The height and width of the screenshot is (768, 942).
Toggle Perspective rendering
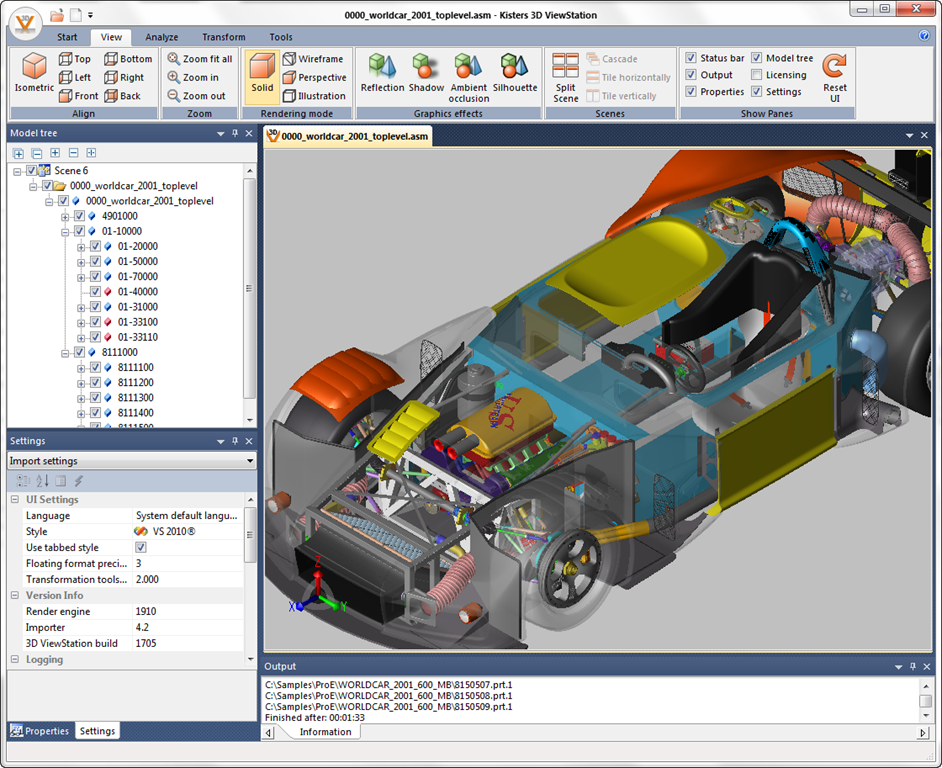(x=314, y=78)
